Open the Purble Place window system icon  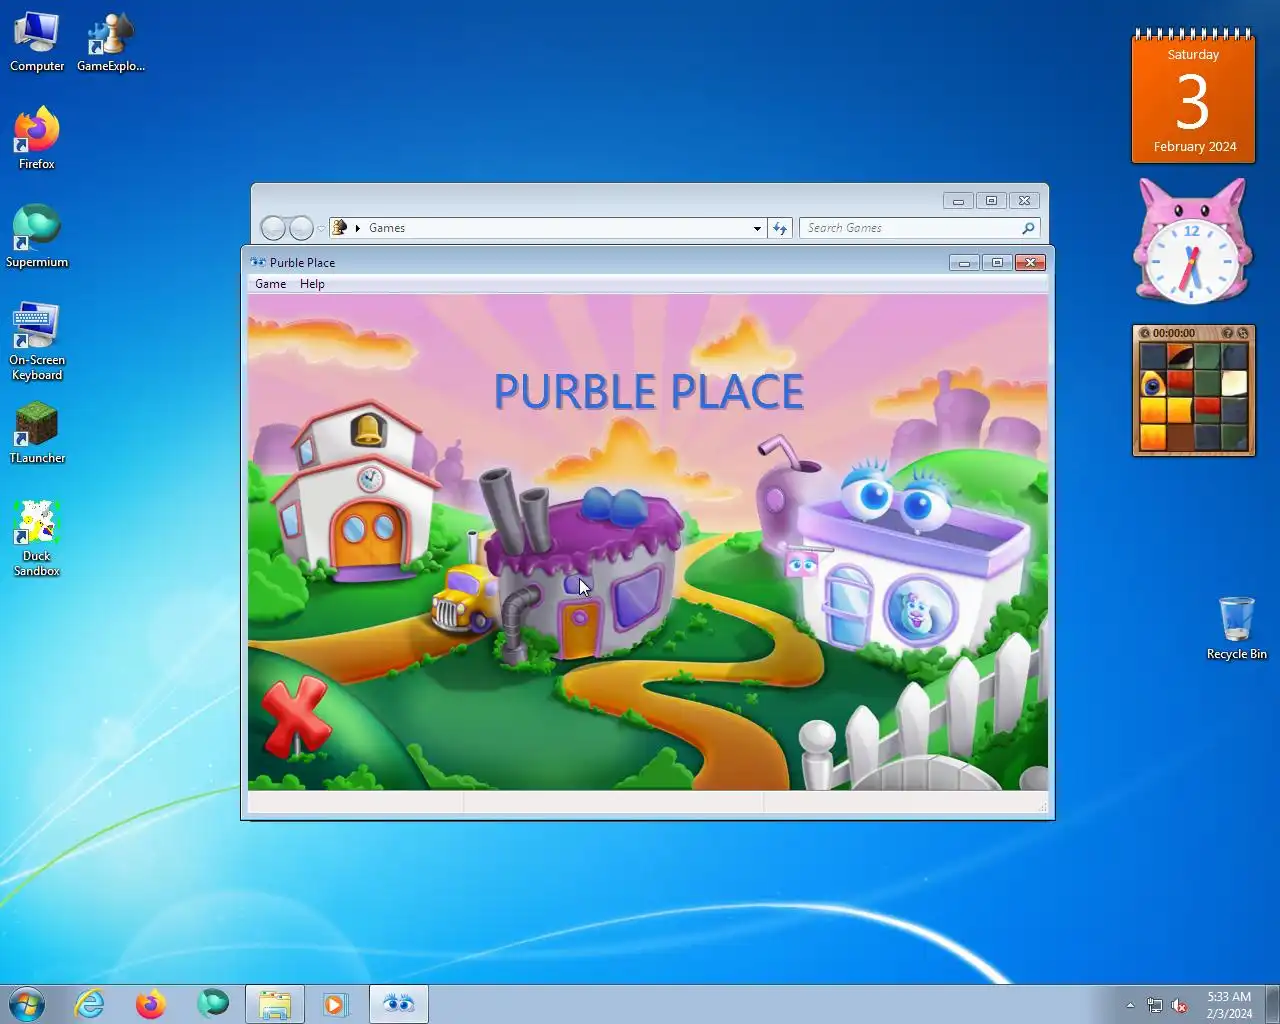[258, 262]
